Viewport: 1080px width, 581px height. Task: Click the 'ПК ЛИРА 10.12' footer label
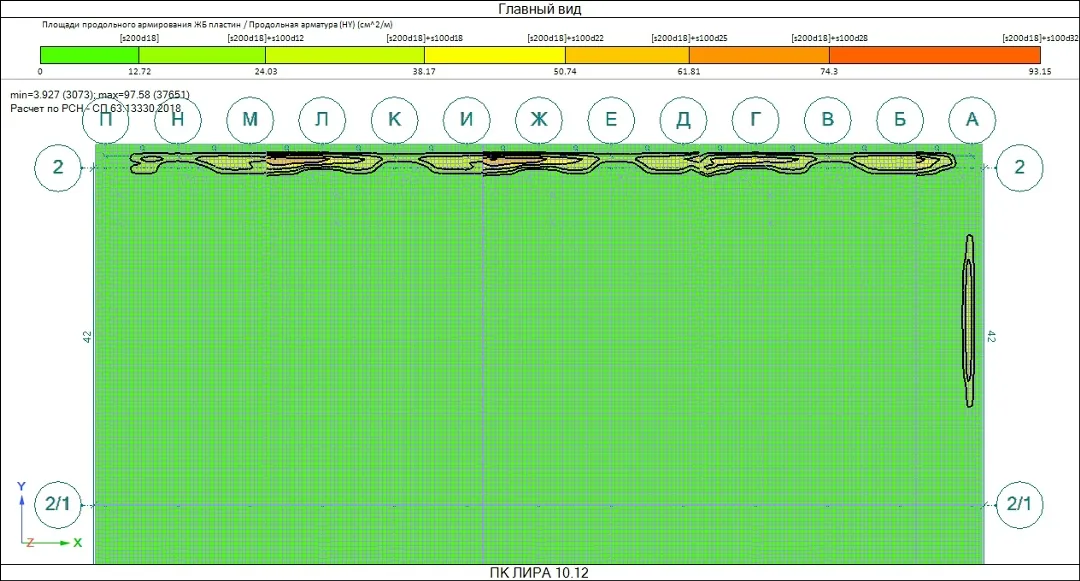(539, 573)
